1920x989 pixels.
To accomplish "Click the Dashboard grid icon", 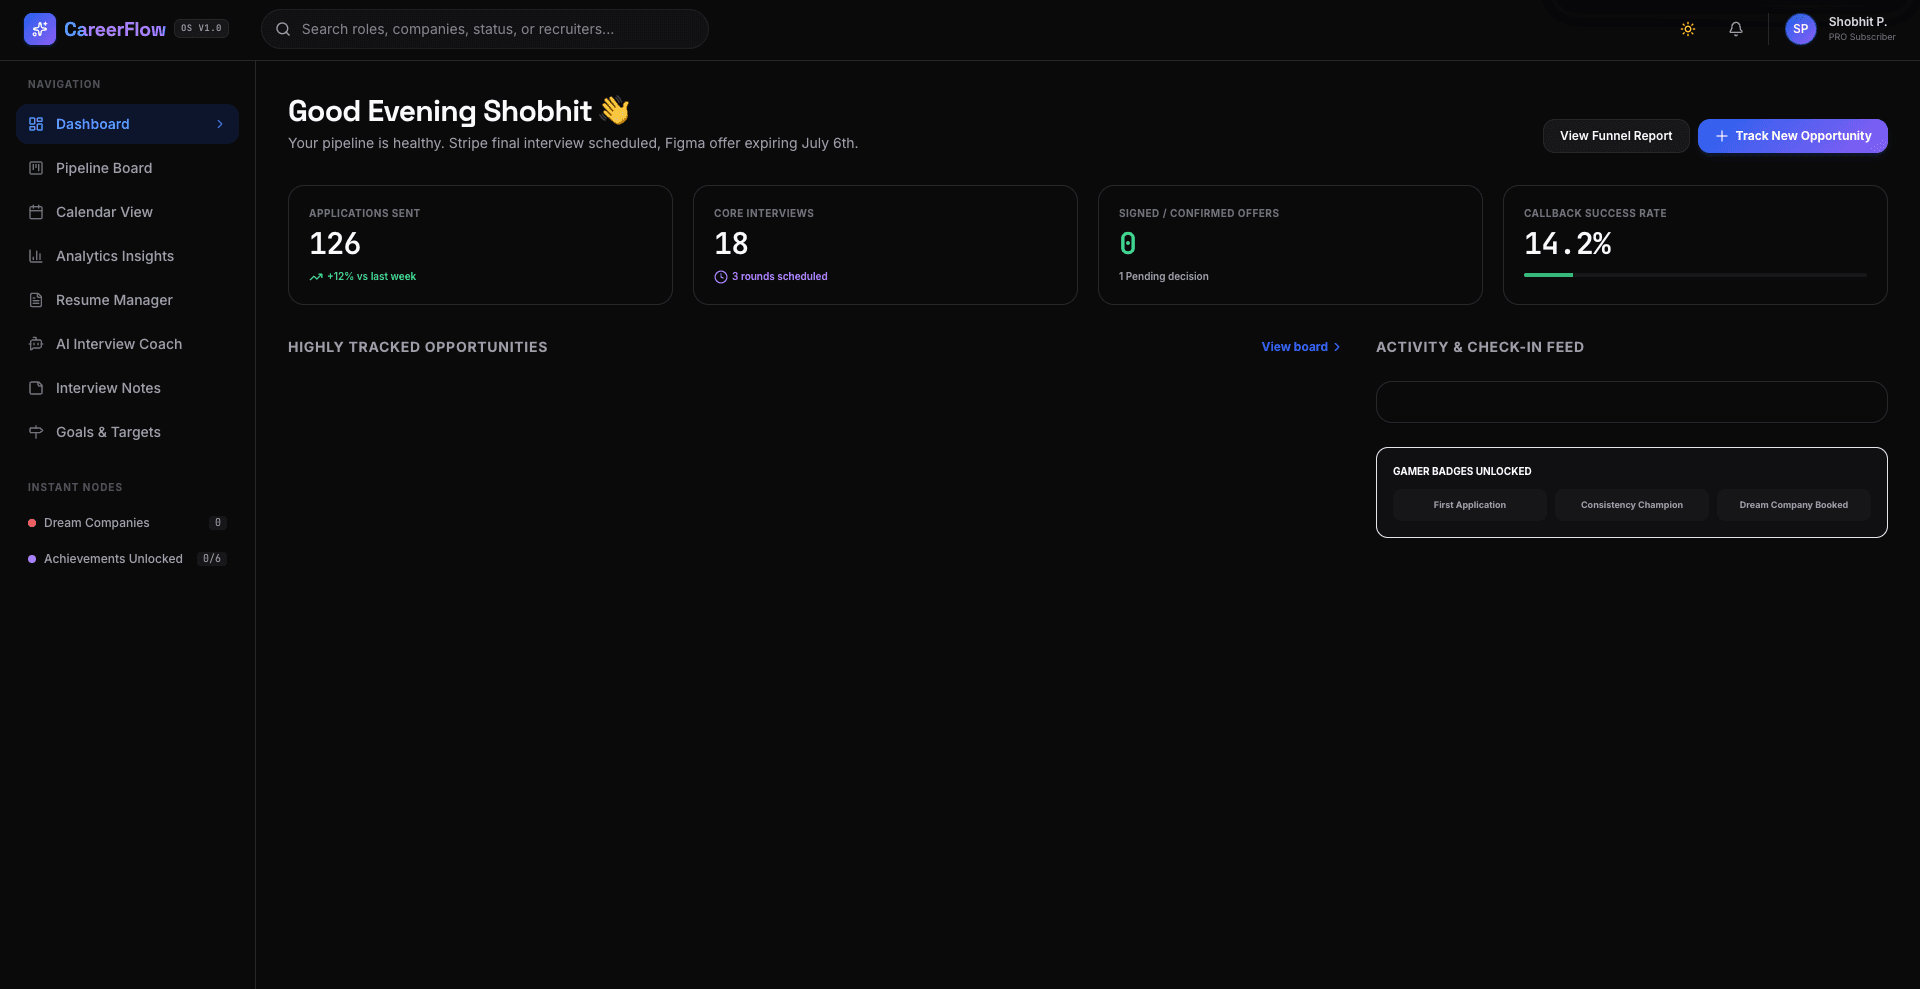I will [36, 124].
